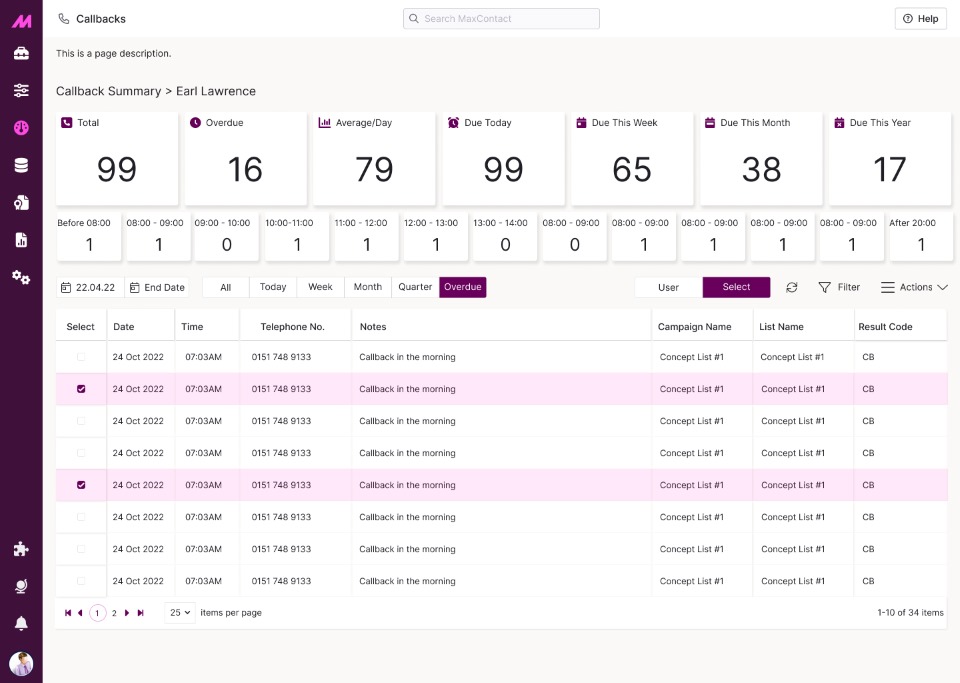The width and height of the screenshot is (960, 683).
Task: Click the Filter funnel button
Action: pos(839,287)
